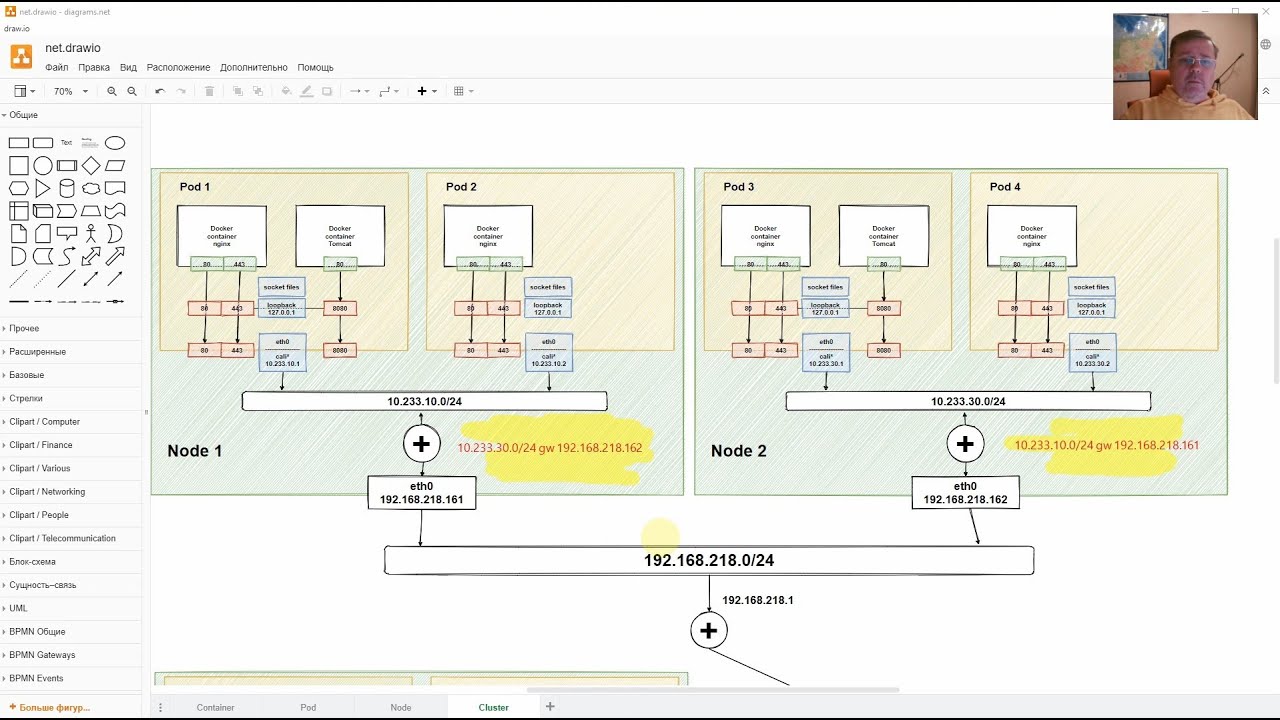Expand the Clipart / Networking section
The width and height of the screenshot is (1280, 720).
click(72, 492)
